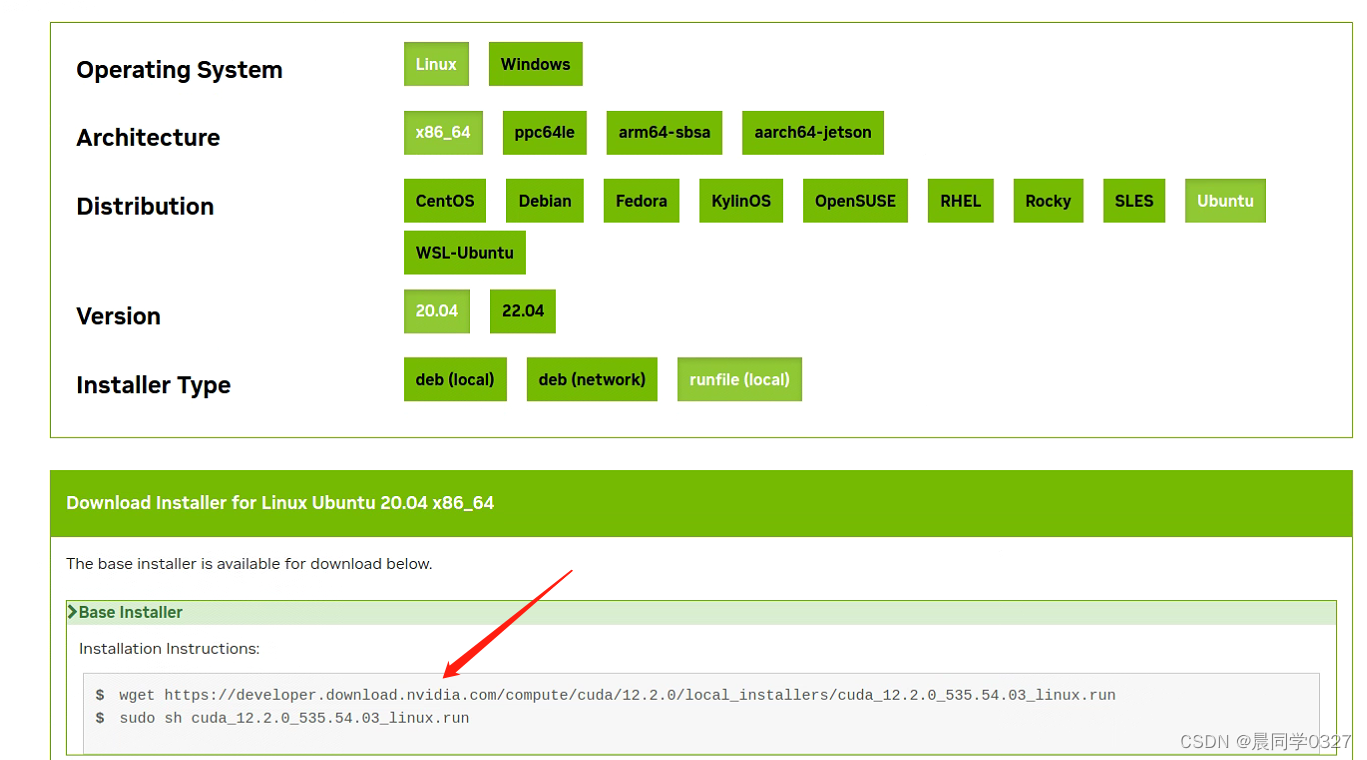
Task: Click Download Installer for Linux Ubuntu heading
Action: (280, 503)
